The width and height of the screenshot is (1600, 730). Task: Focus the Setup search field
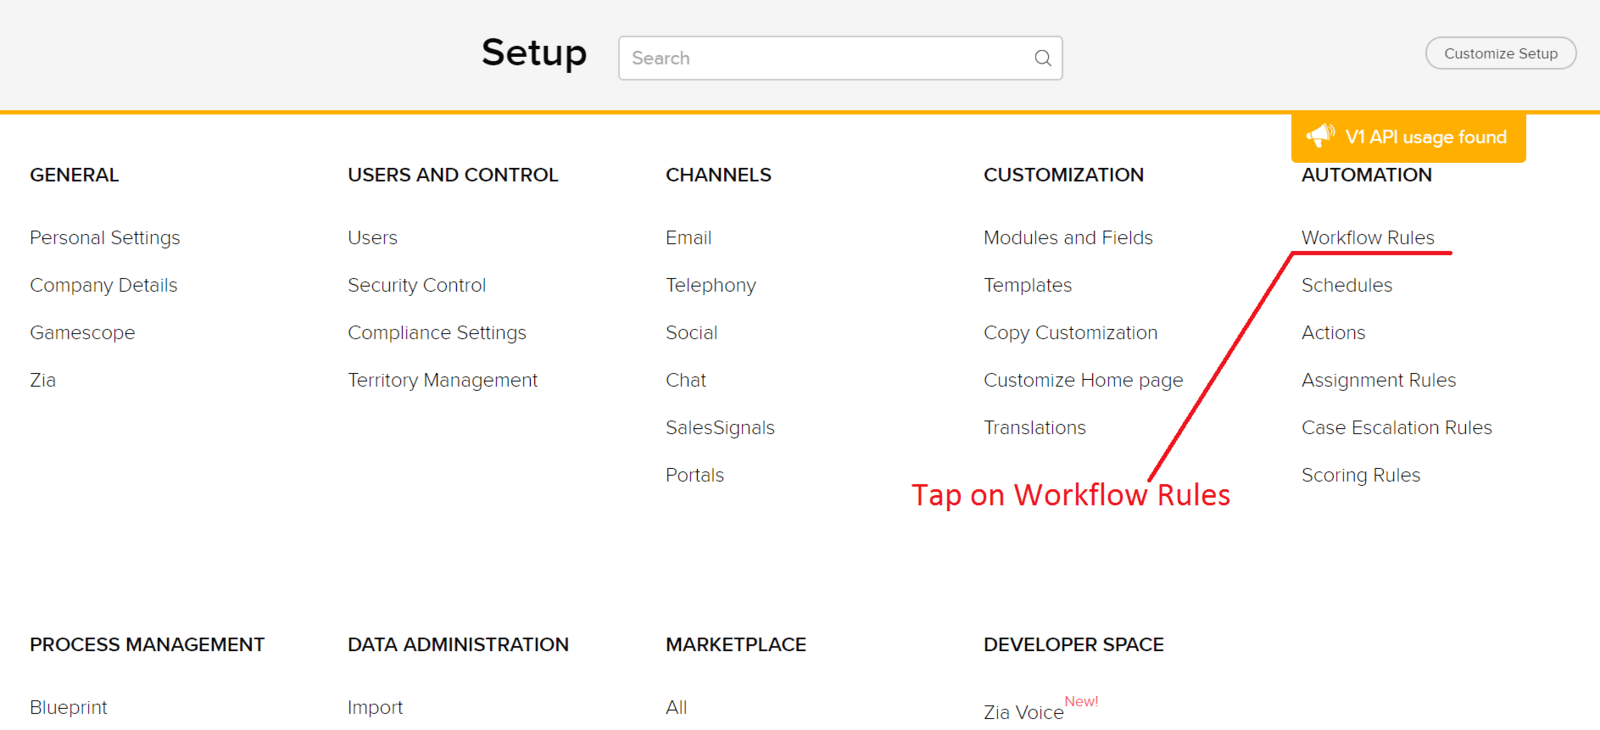coord(840,58)
